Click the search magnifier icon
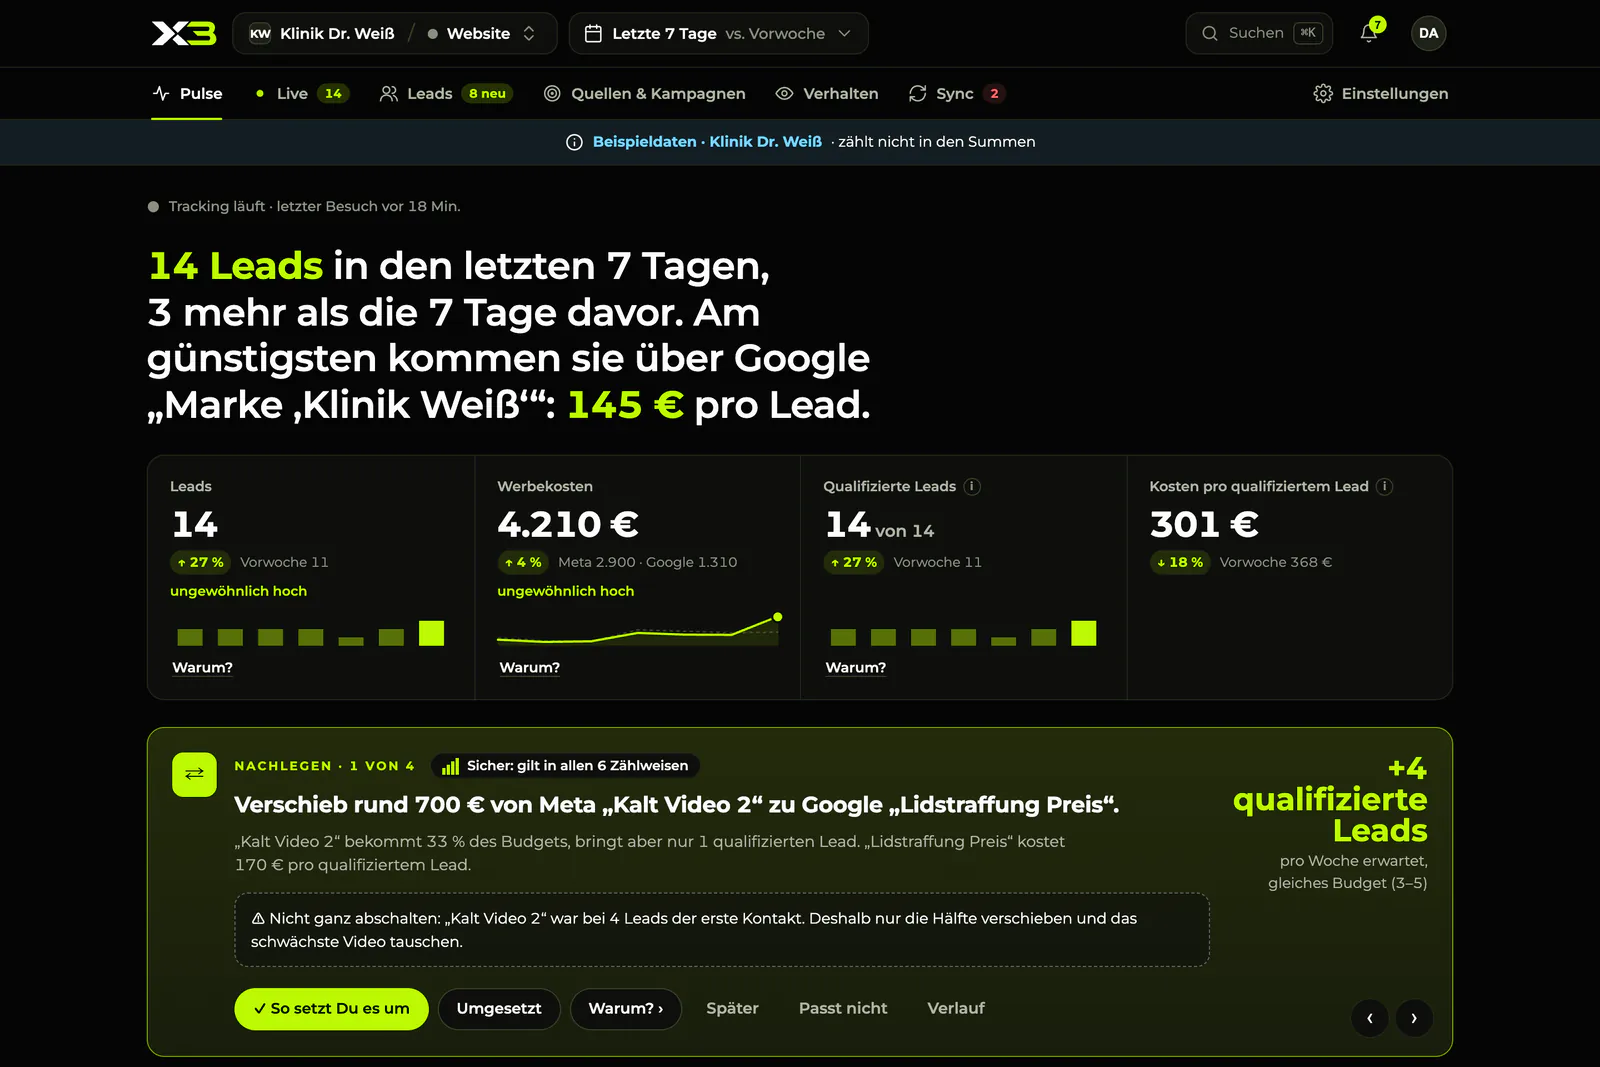This screenshot has height=1067, width=1600. coord(1209,33)
